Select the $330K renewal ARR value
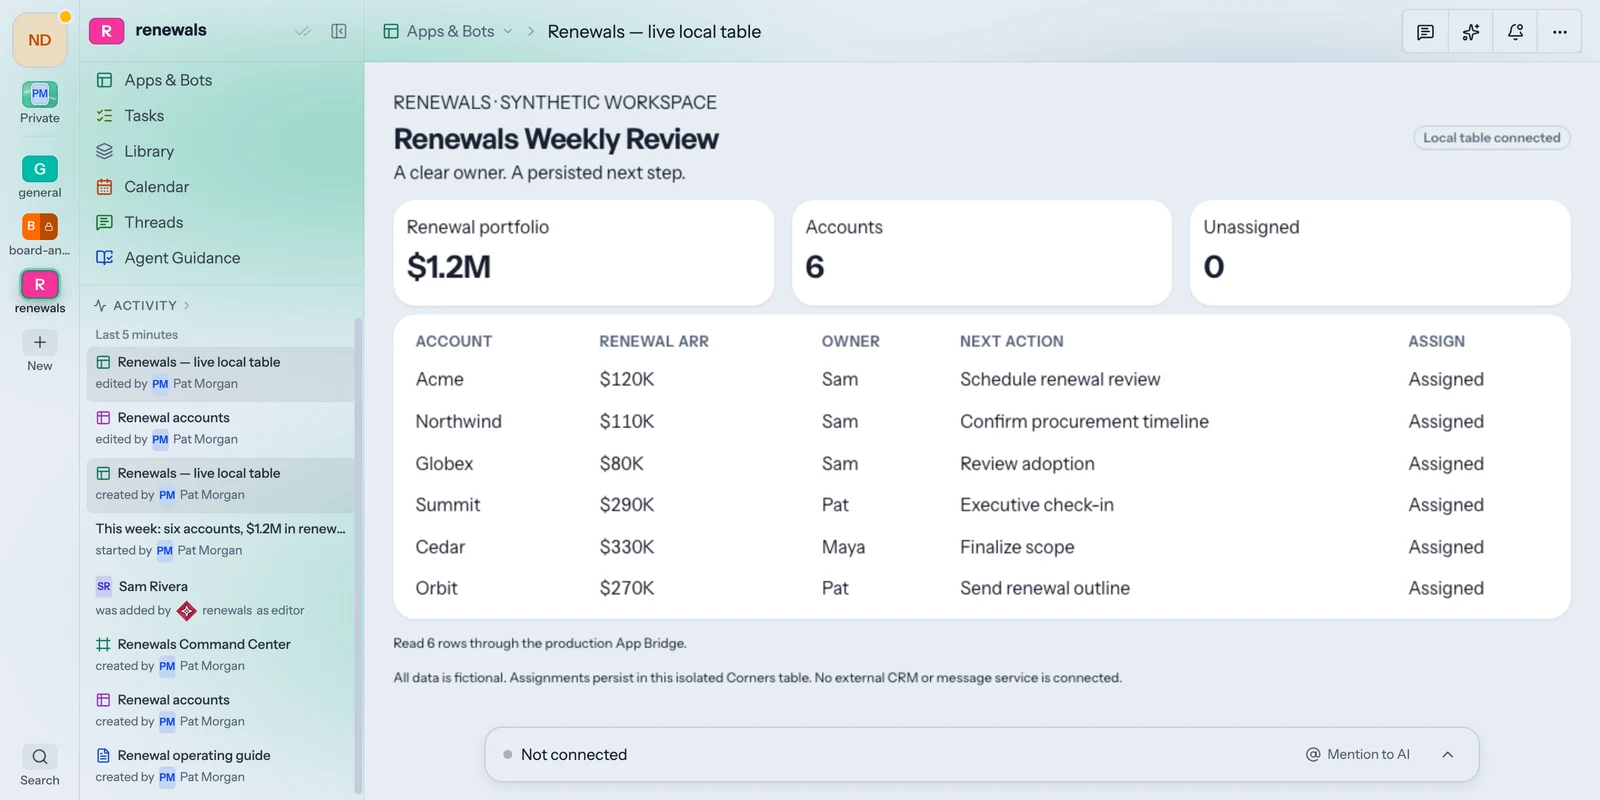The width and height of the screenshot is (1600, 800). pos(627,547)
